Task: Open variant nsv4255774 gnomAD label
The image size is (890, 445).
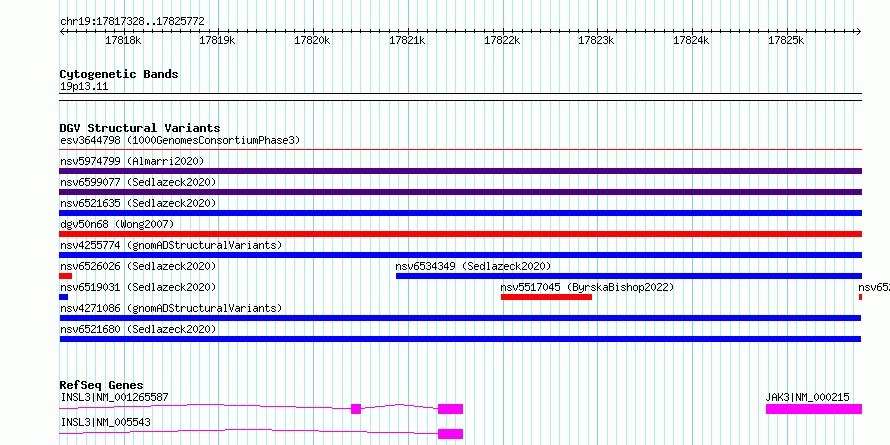Action: (171, 245)
